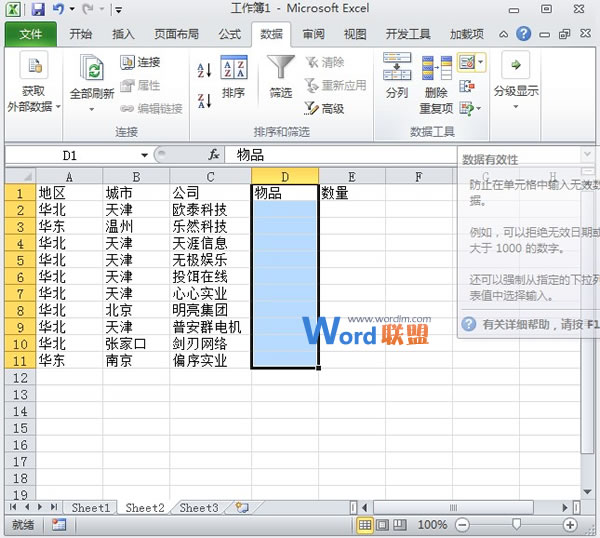Click Edit Links (编辑链接)
This screenshot has width=600, height=538.
pos(151,109)
